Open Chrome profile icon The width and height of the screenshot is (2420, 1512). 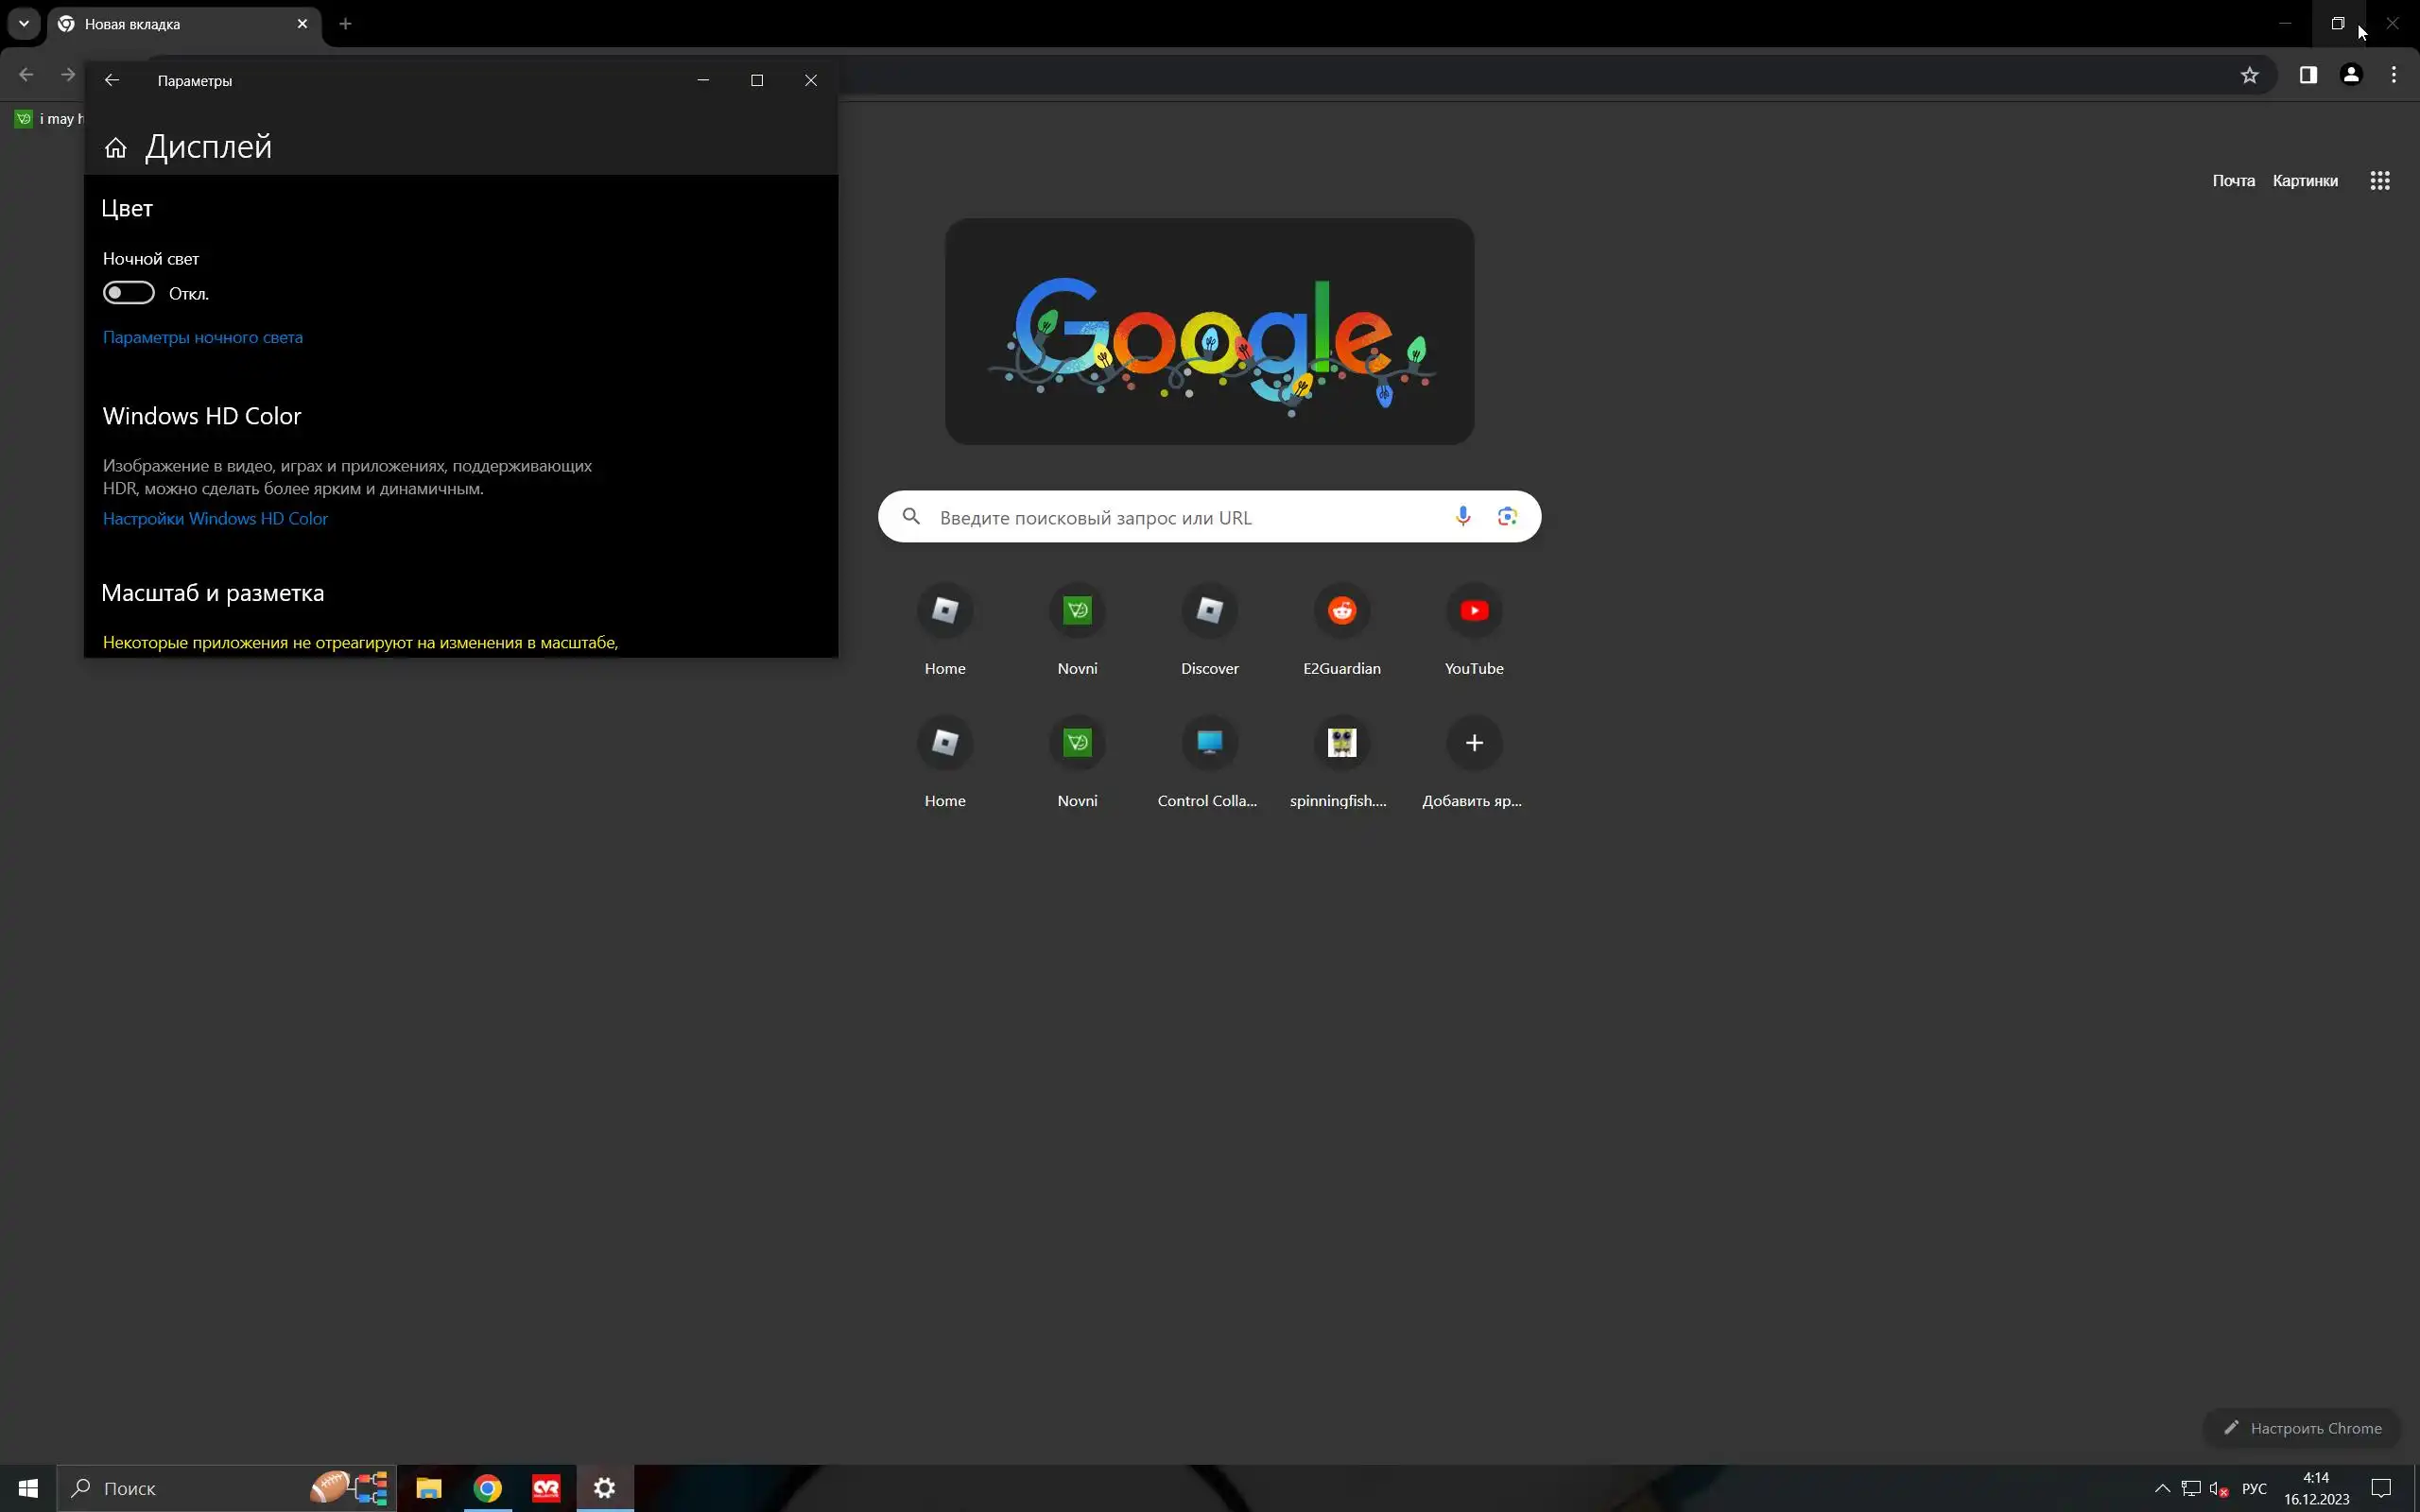[x=2351, y=75]
